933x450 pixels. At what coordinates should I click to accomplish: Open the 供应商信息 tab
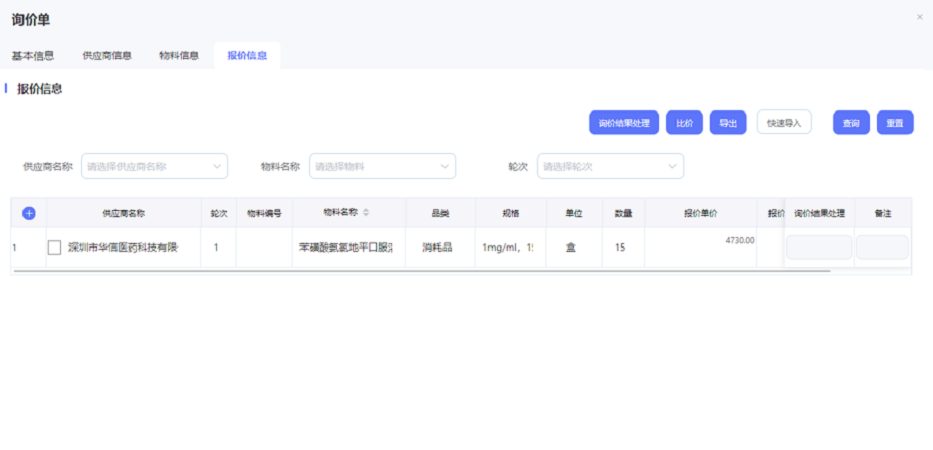click(107, 56)
